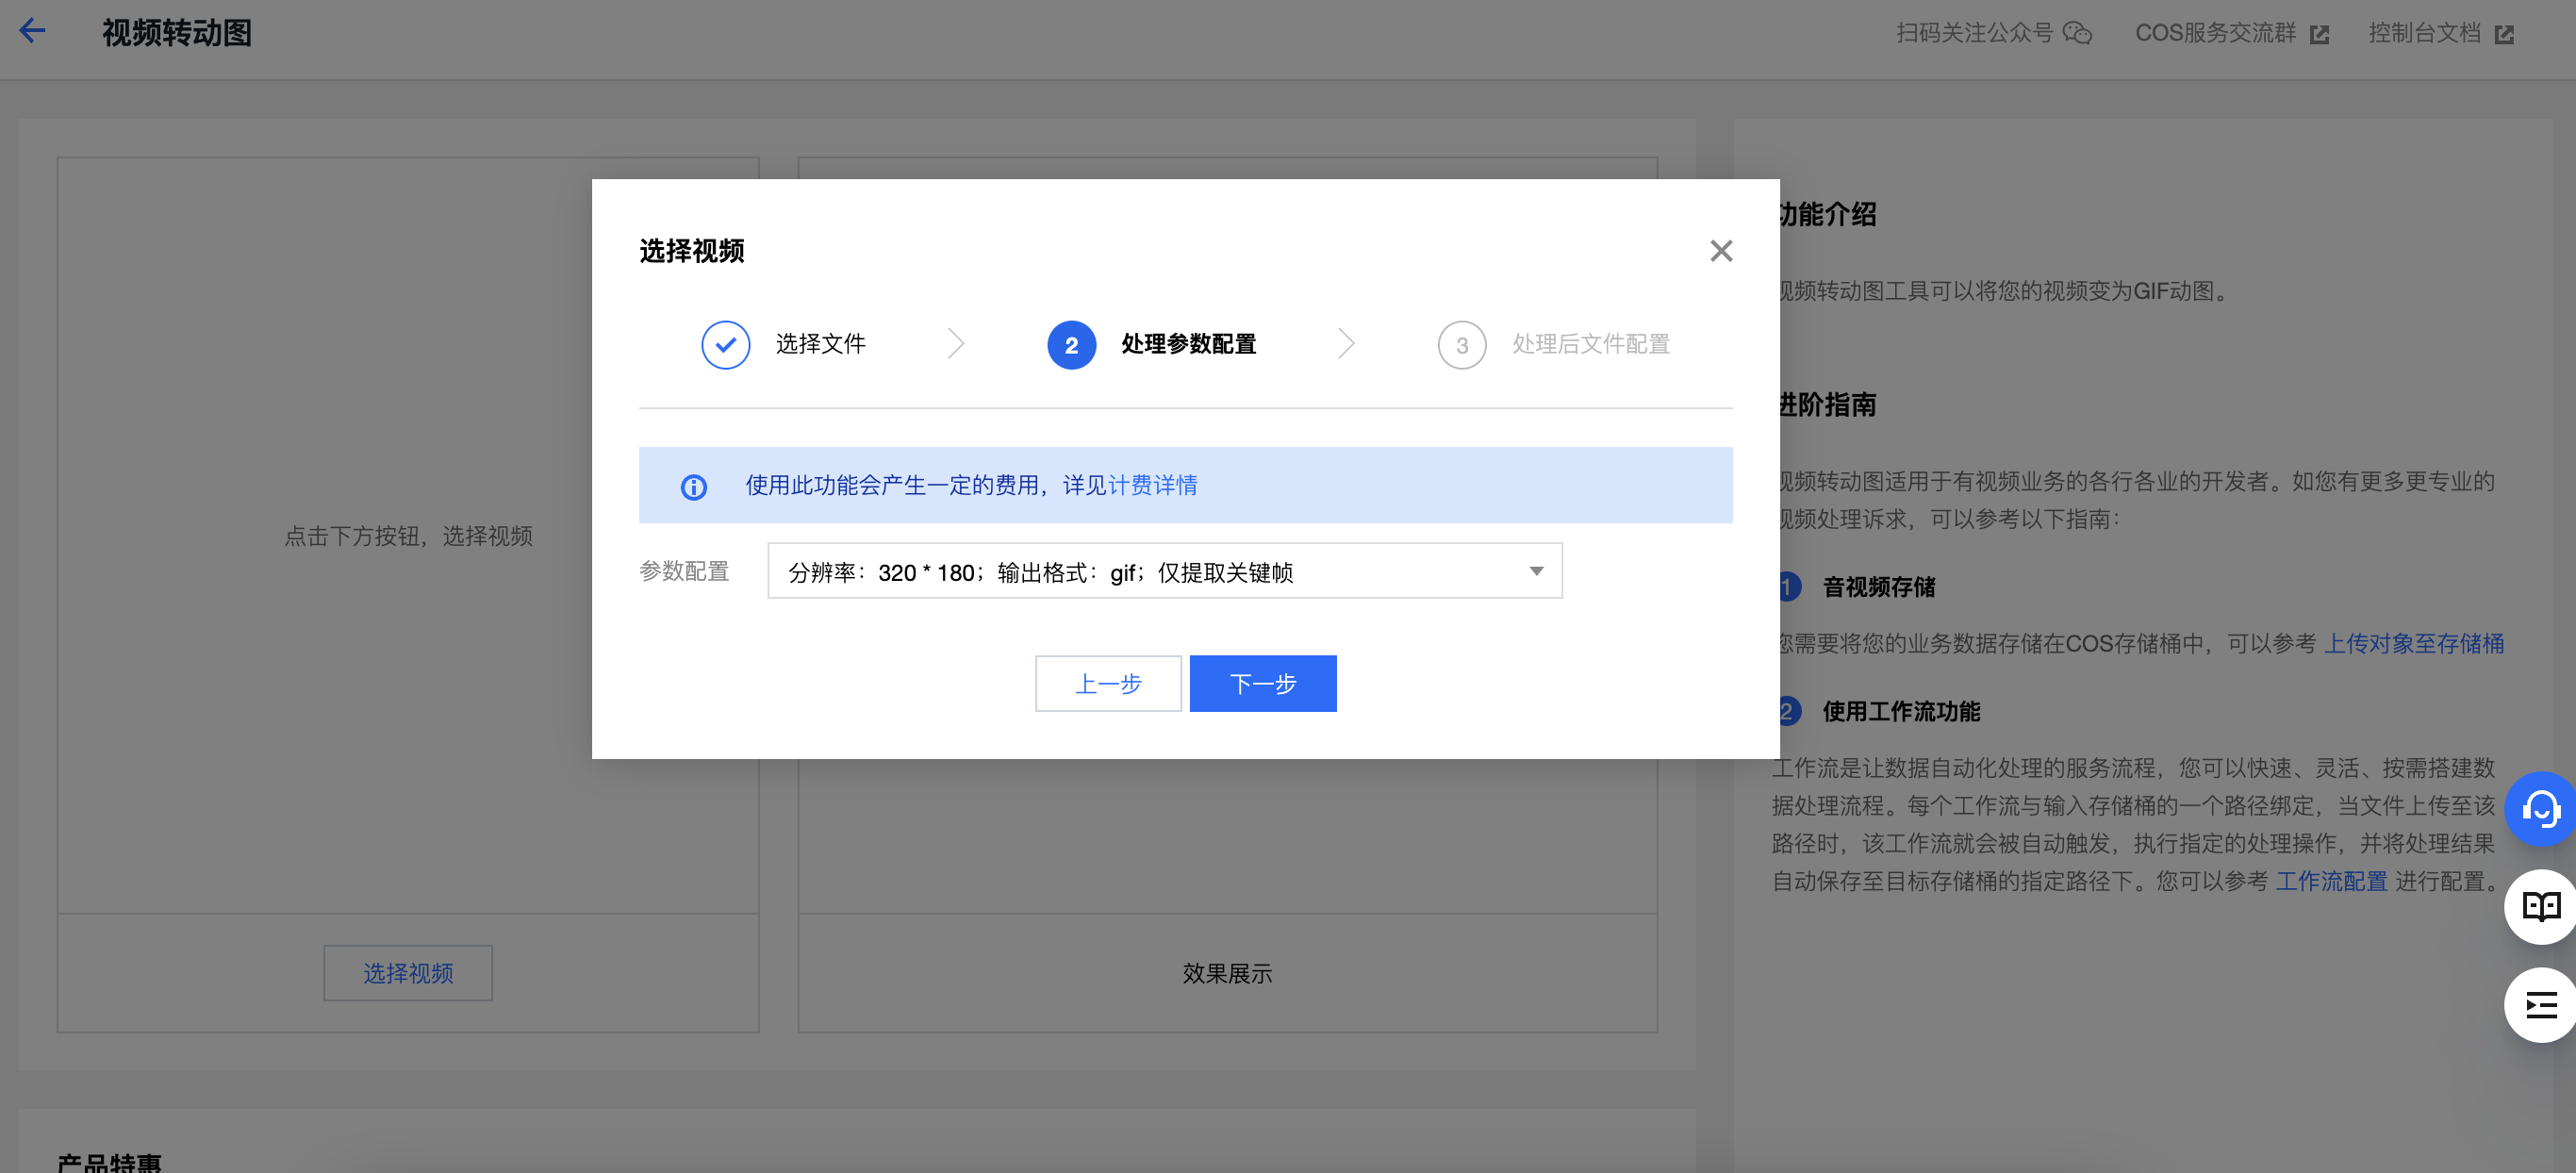The image size is (2576, 1173).
Task: Open 控制台文档 external link icon
Action: click(x=2503, y=35)
